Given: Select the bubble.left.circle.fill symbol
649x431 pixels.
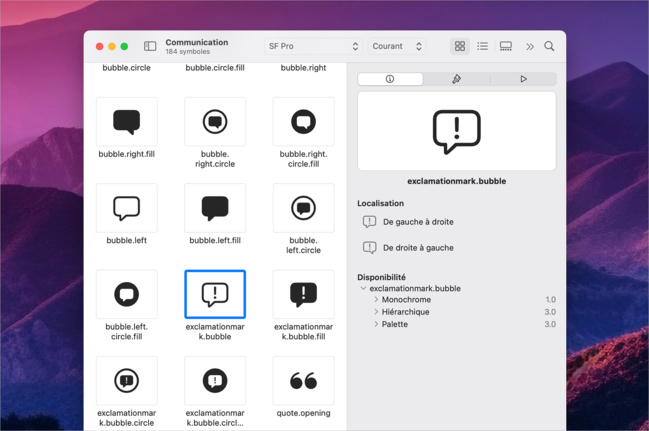Looking at the screenshot, I should [x=127, y=294].
